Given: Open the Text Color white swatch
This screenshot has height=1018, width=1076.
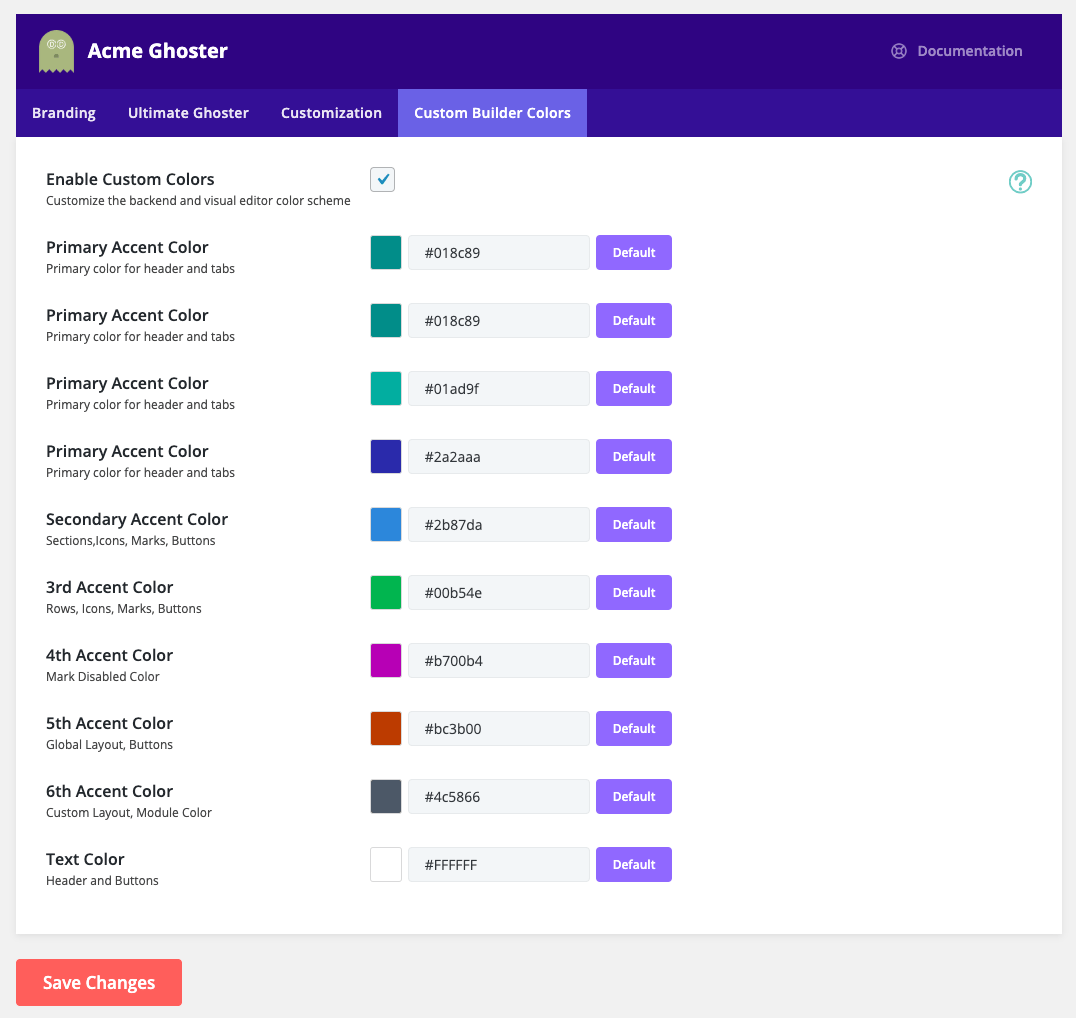Looking at the screenshot, I should tap(386, 864).
